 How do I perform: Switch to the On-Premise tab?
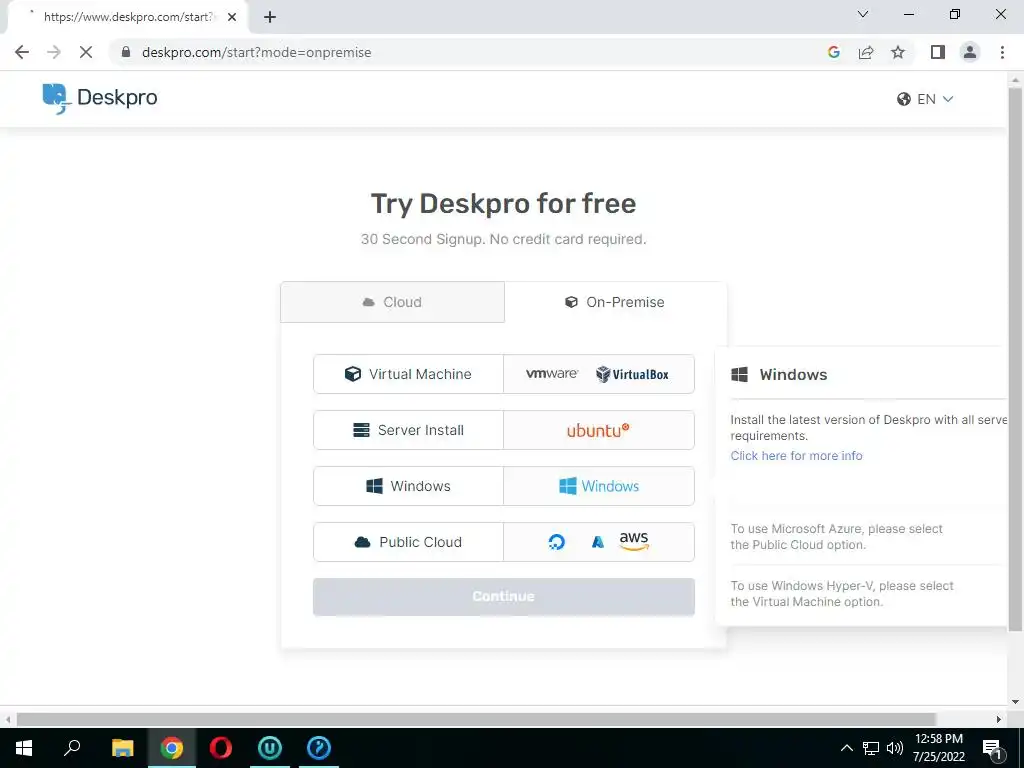point(615,302)
